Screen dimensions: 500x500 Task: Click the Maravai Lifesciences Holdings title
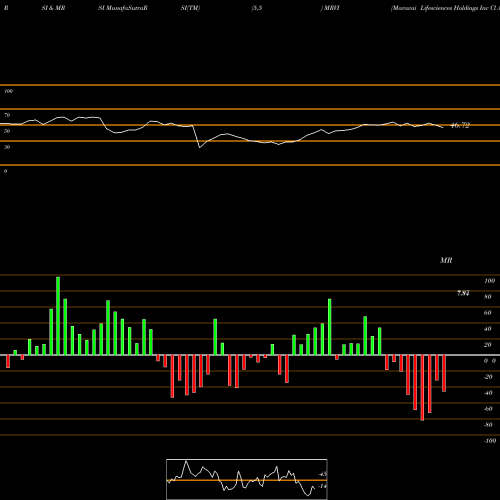coord(445,8)
